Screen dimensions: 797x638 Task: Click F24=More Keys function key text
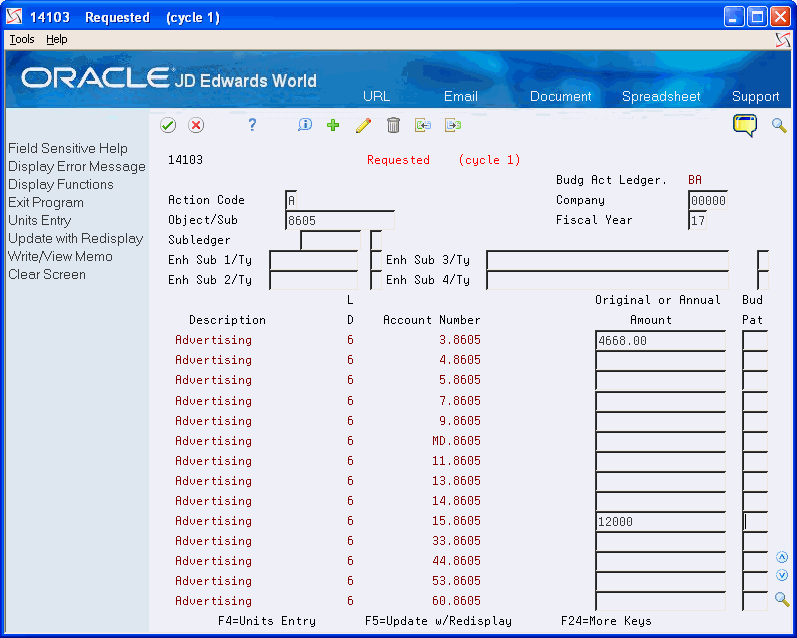click(606, 621)
